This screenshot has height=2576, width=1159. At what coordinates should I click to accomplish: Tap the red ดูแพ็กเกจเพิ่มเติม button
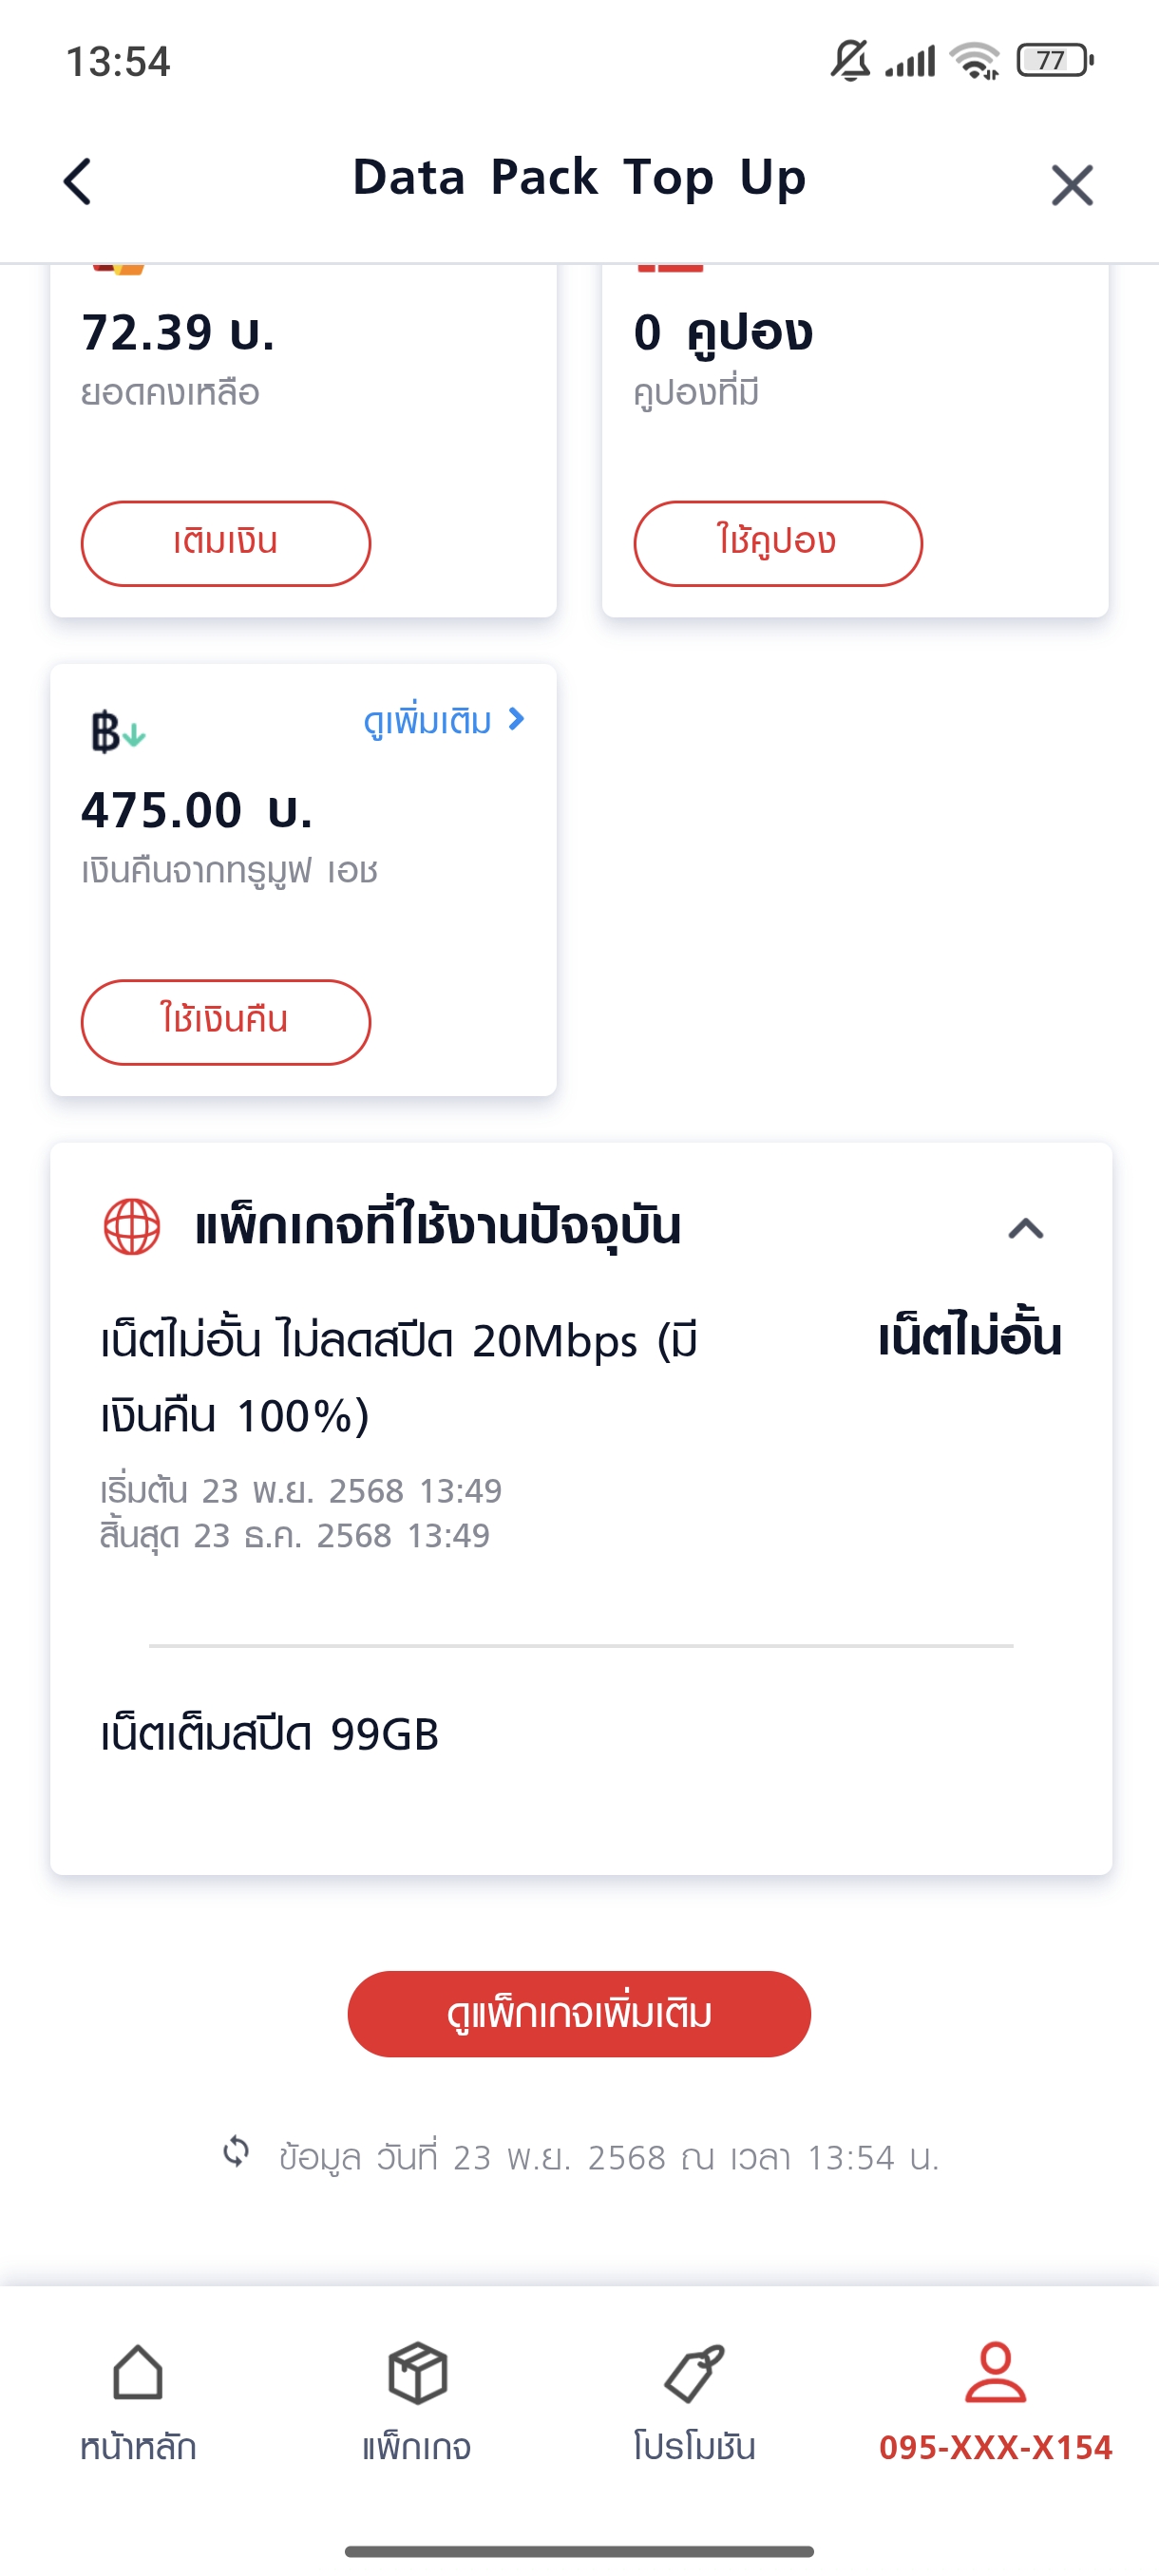click(579, 2013)
